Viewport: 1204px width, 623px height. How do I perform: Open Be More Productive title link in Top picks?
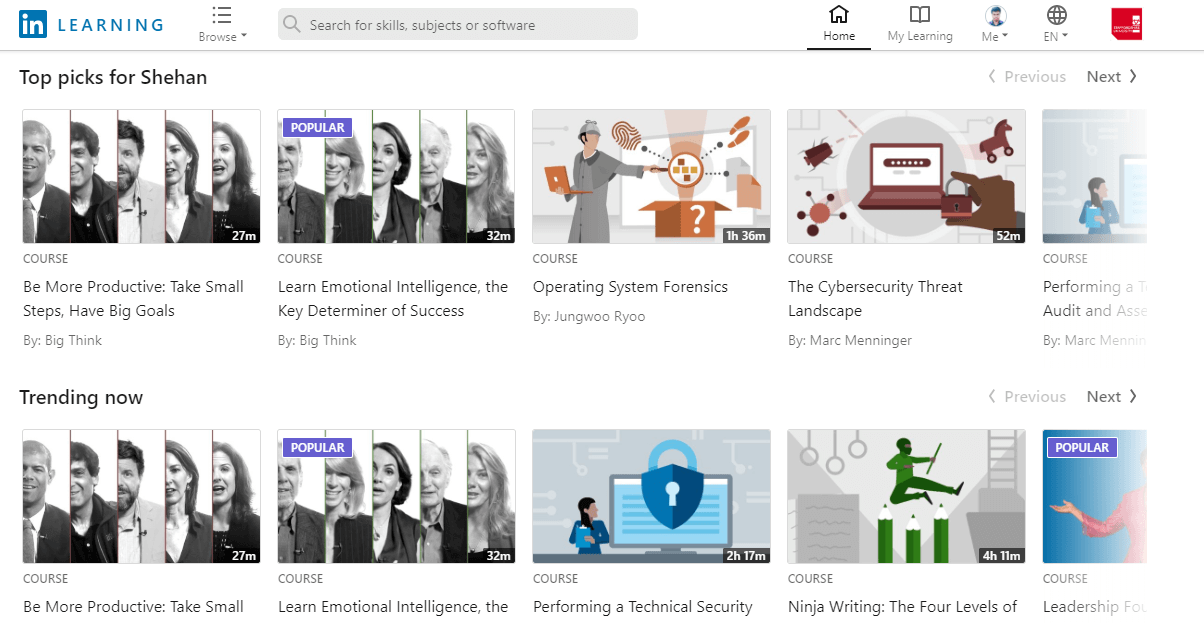pyautogui.click(x=134, y=299)
